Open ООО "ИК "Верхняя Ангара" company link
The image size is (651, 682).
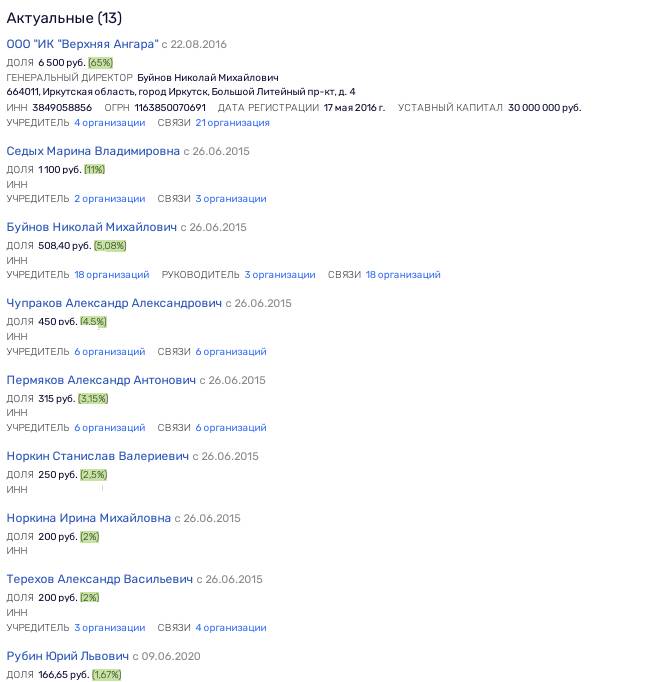pyautogui.click(x=83, y=44)
